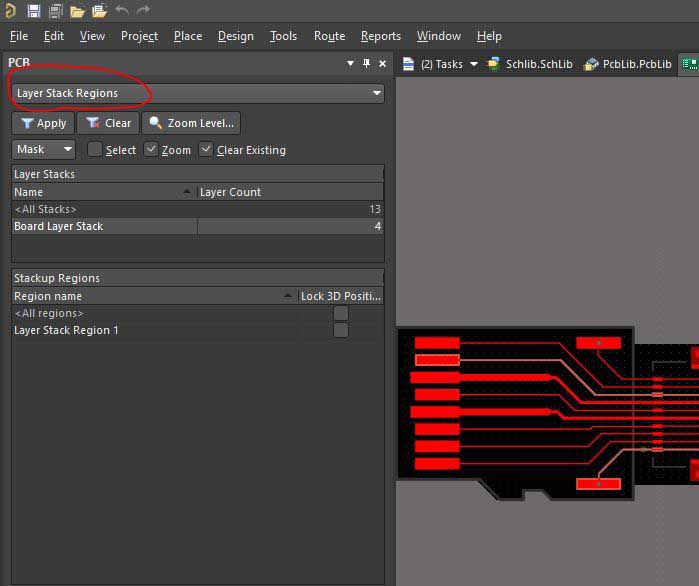The height and width of the screenshot is (586, 699).
Task: Click the Redo arrow icon
Action: [143, 11]
